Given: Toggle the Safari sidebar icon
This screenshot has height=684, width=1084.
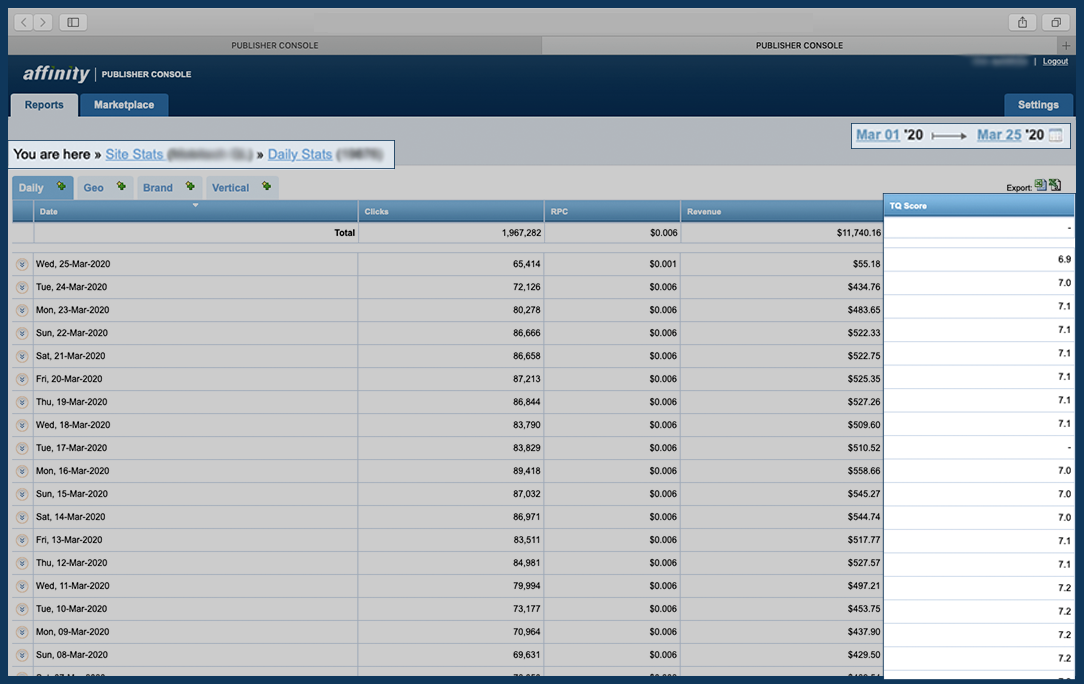Looking at the screenshot, I should [73, 22].
